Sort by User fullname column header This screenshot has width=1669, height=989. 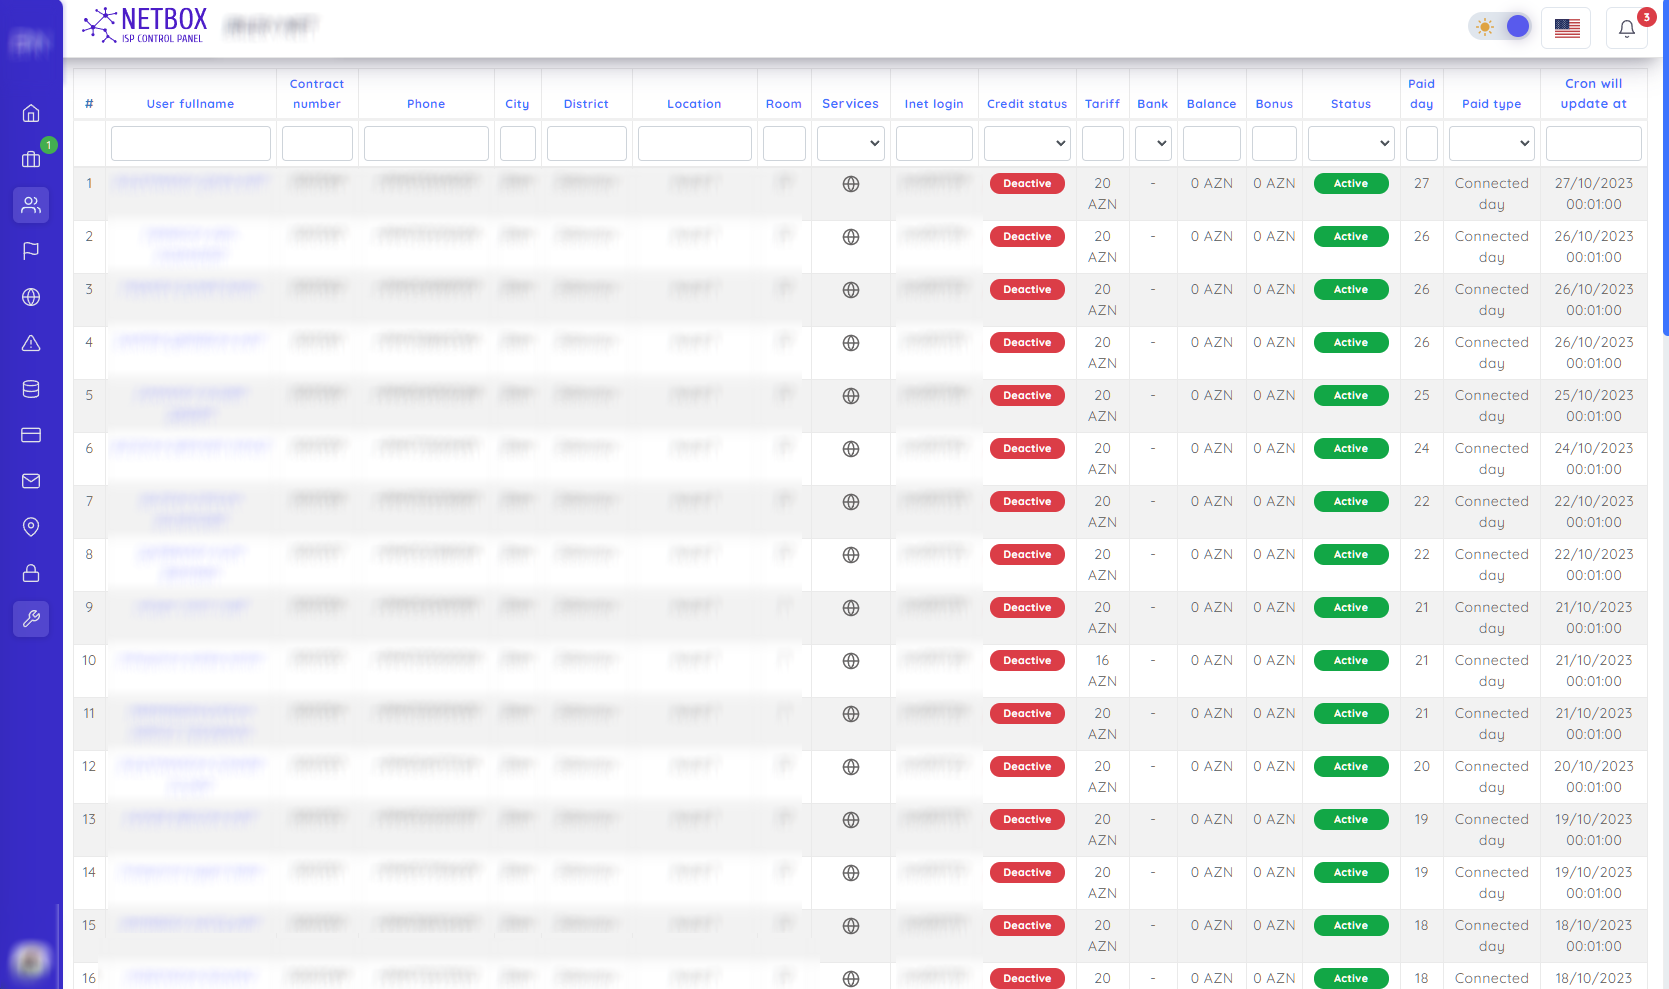[190, 104]
